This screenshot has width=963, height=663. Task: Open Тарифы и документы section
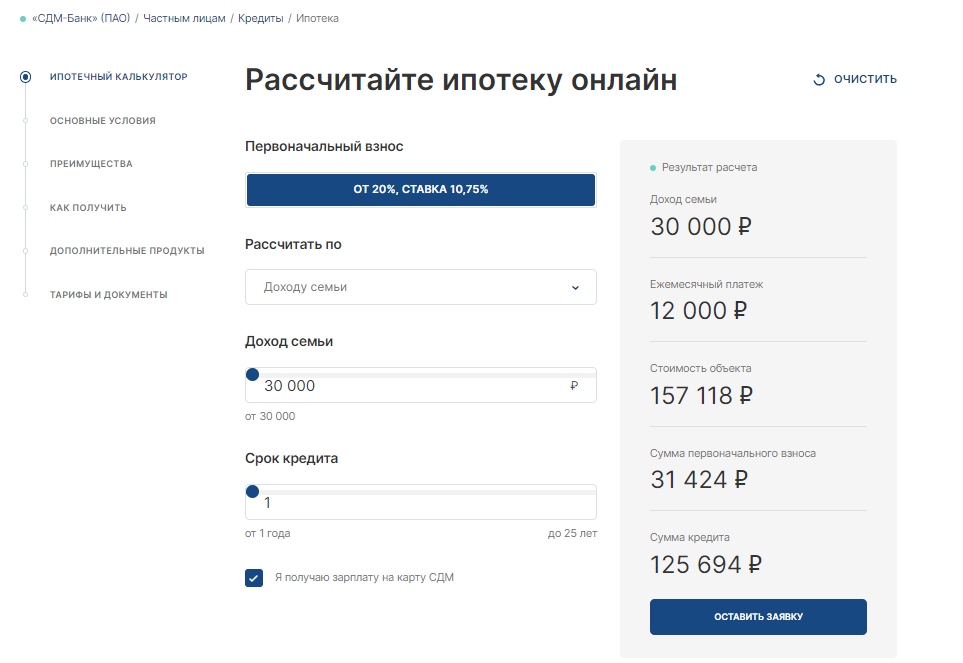point(108,295)
